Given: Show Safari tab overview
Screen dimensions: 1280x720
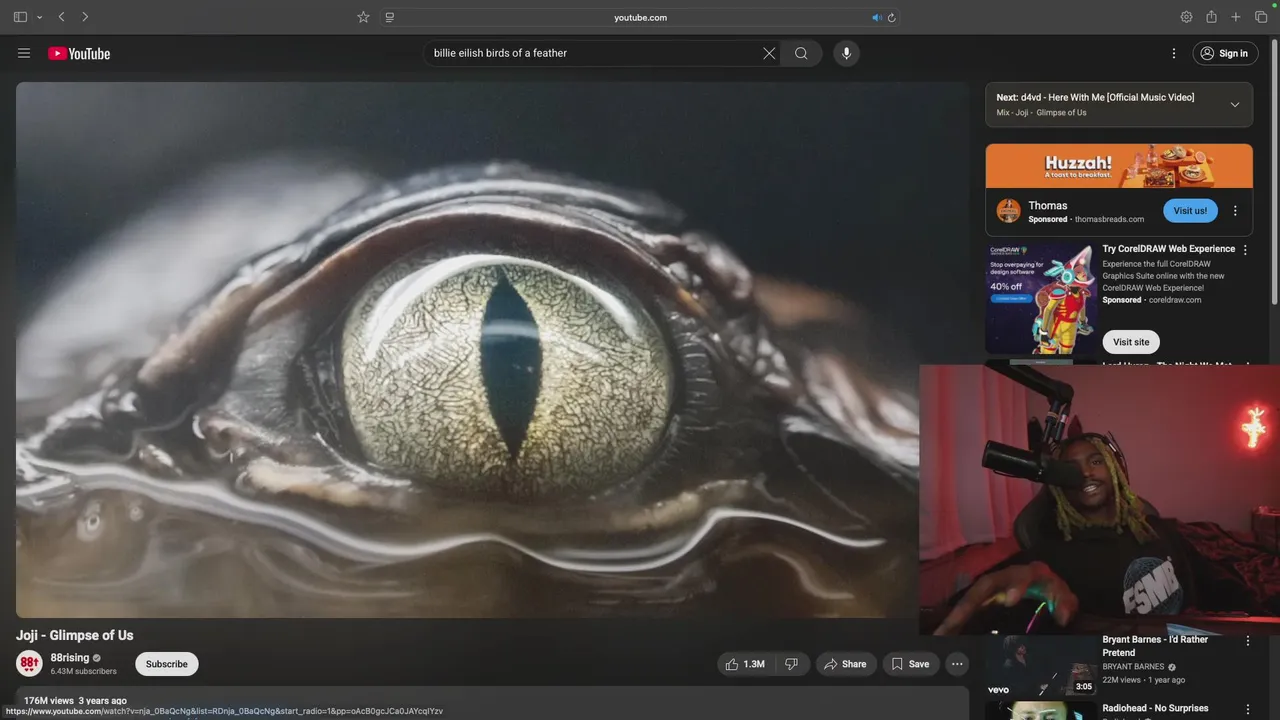Looking at the screenshot, I should pyautogui.click(x=1261, y=17).
